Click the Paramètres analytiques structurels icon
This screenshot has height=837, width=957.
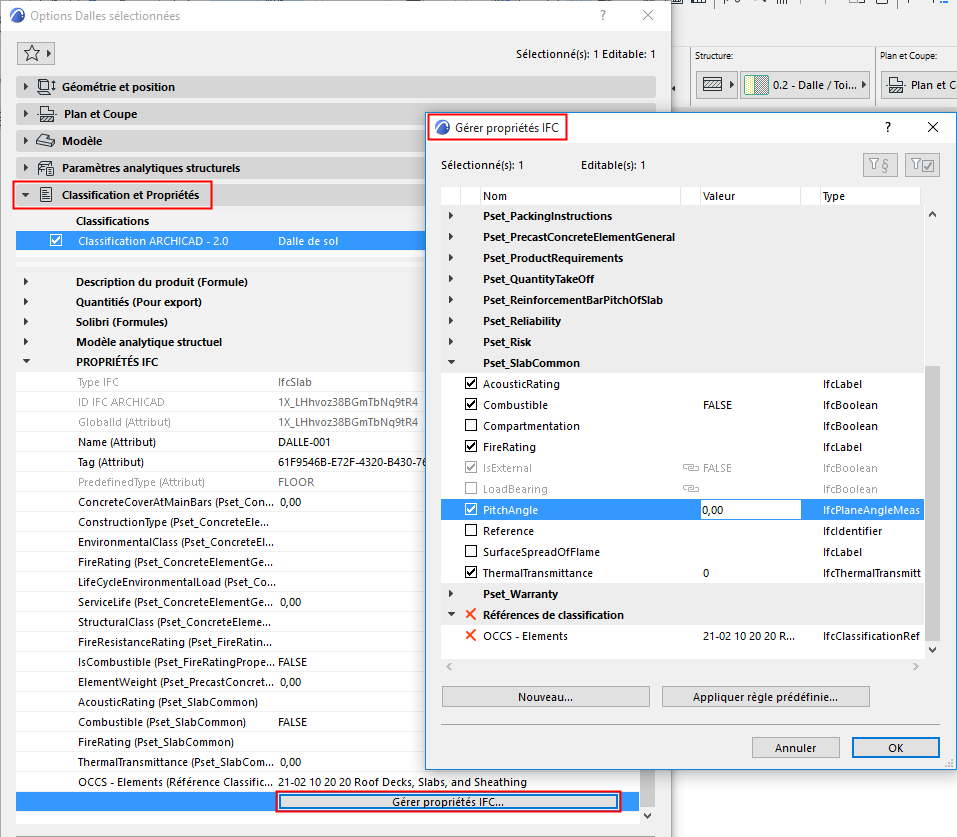[x=46, y=168]
